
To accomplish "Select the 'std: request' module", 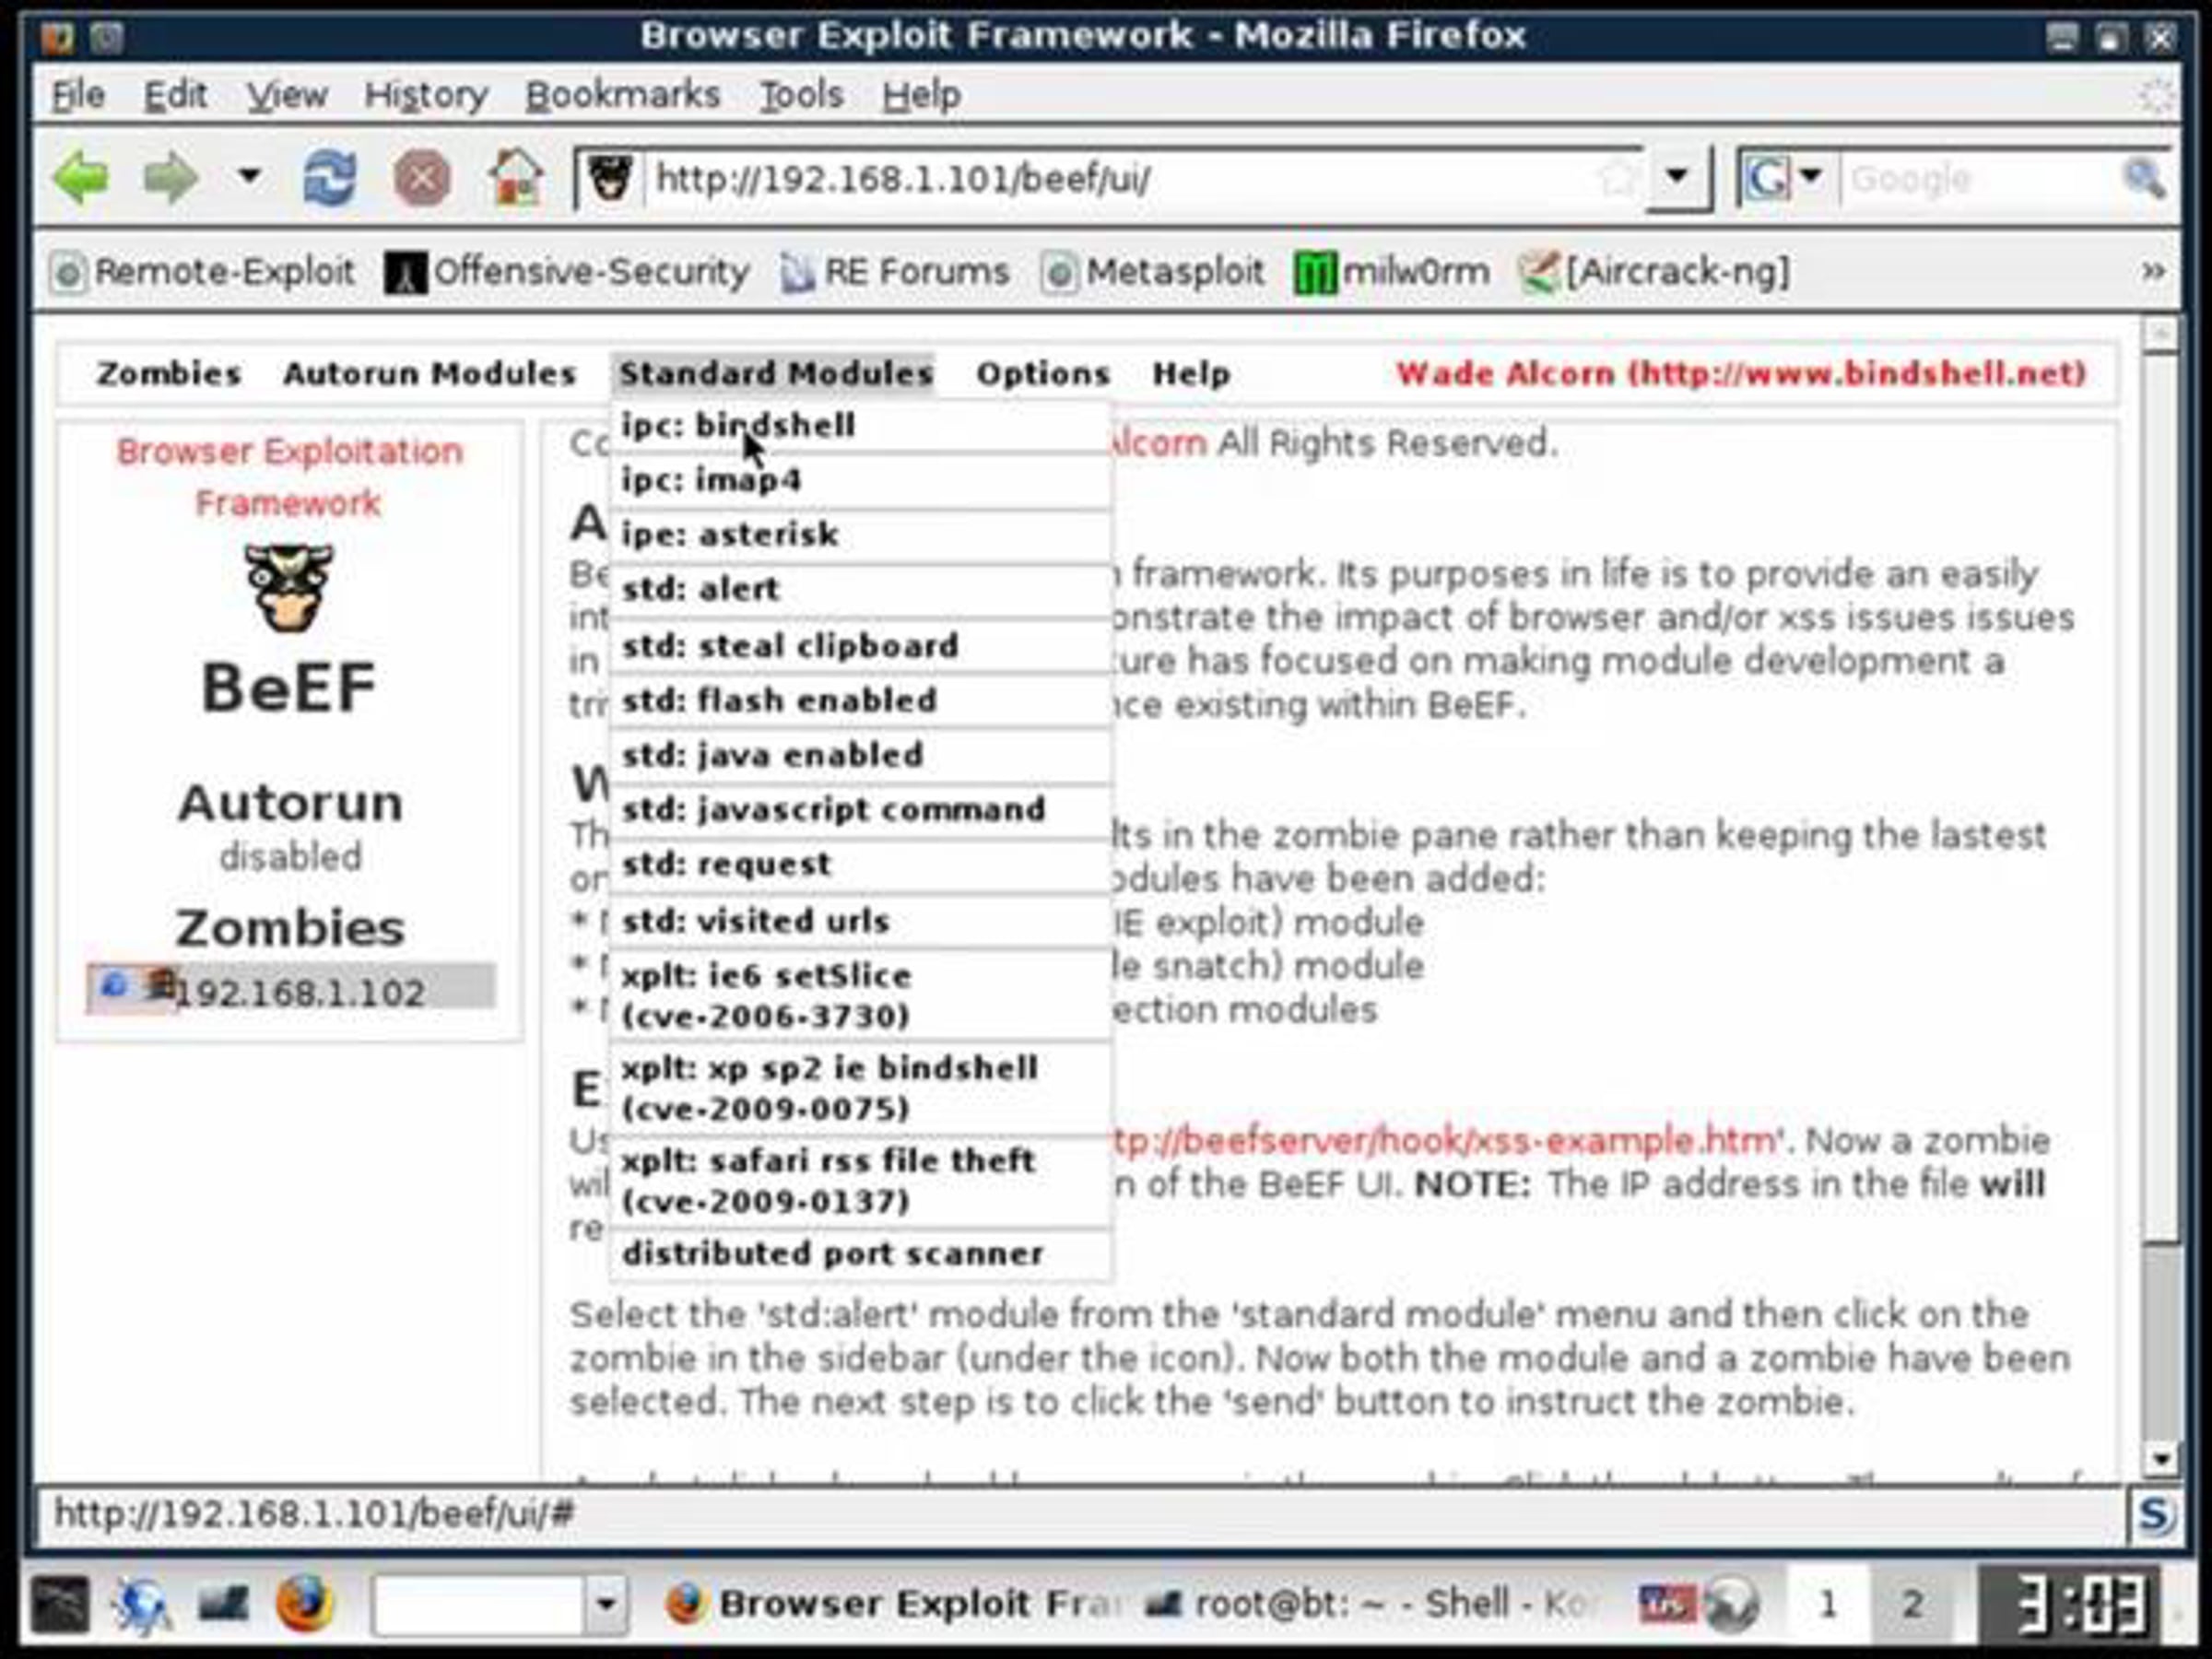I will [x=860, y=865].
